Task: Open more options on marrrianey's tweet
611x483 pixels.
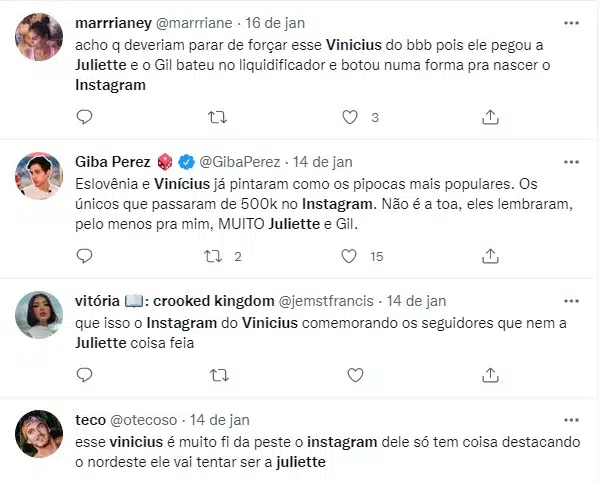Action: [x=571, y=21]
